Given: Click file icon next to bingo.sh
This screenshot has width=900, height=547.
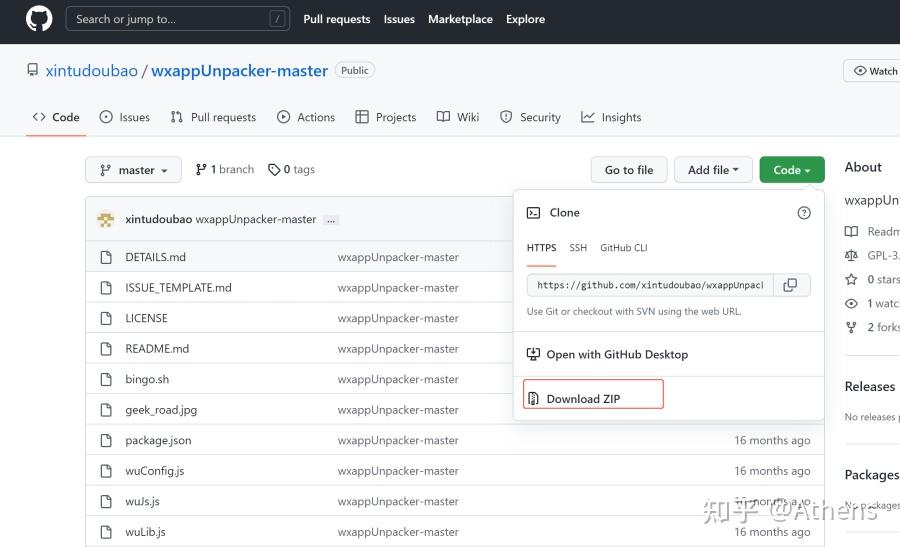Looking at the screenshot, I should pos(106,379).
